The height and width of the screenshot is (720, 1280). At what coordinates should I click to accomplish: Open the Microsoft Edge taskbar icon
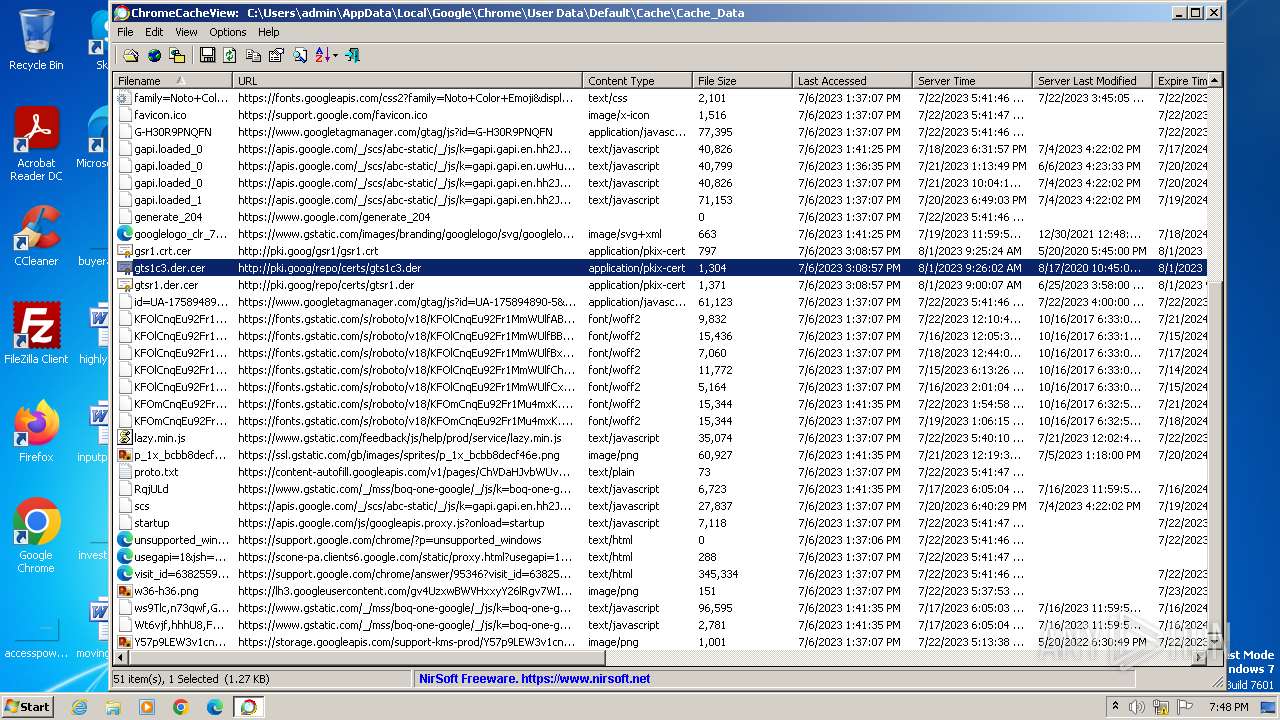click(x=215, y=707)
